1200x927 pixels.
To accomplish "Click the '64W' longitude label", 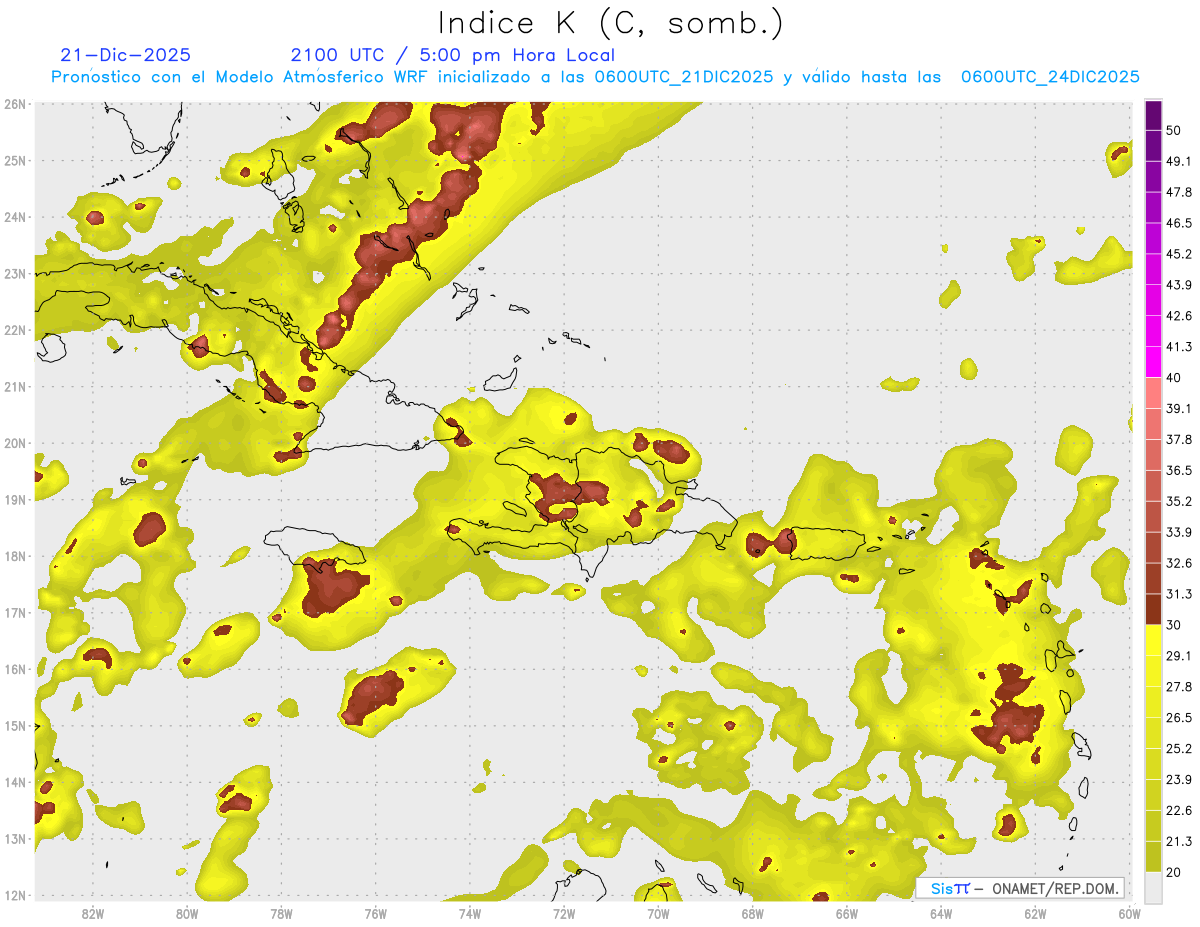I will (941, 913).
